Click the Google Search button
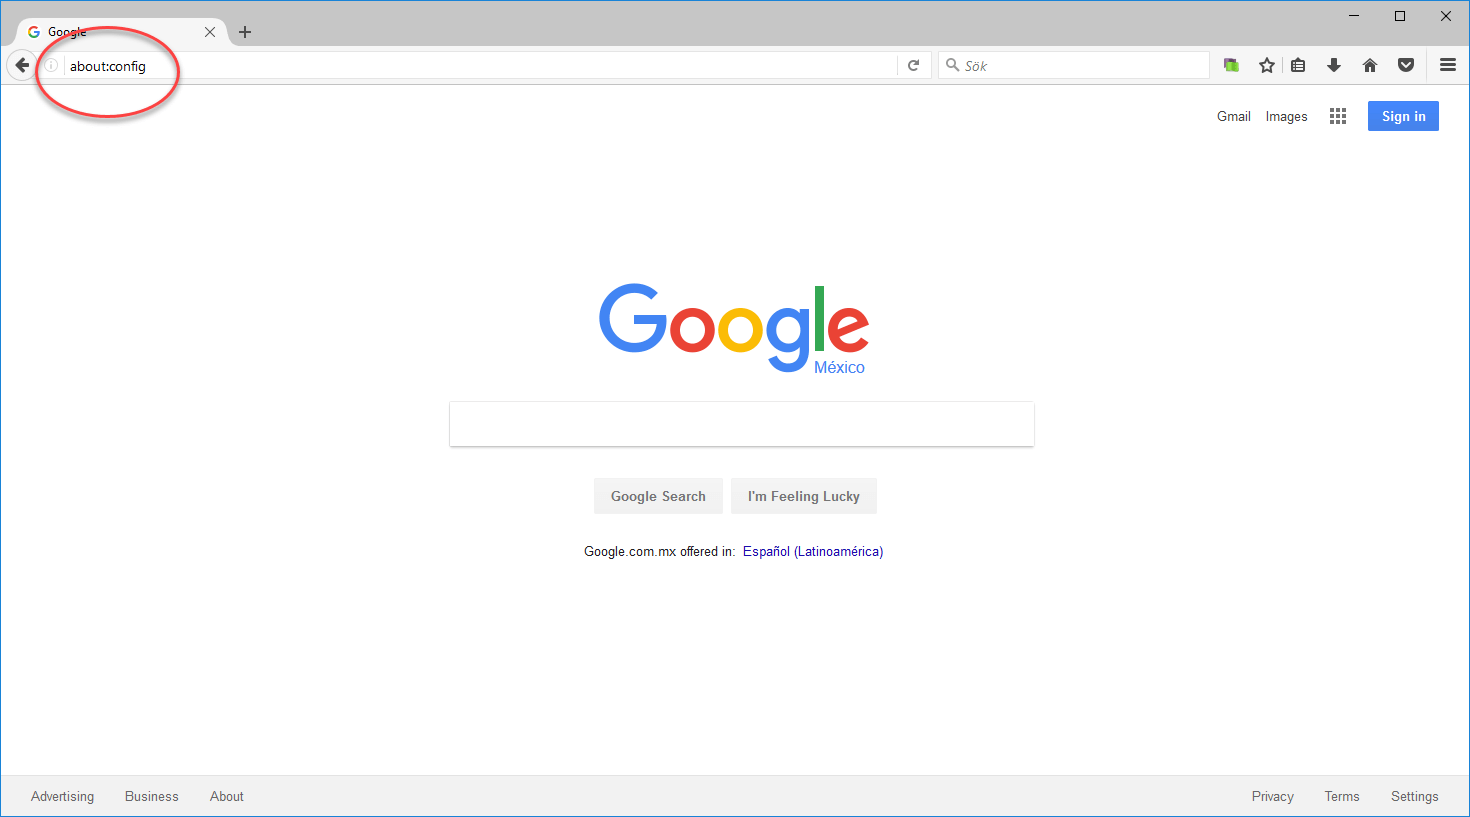Image resolution: width=1470 pixels, height=817 pixels. tap(658, 496)
